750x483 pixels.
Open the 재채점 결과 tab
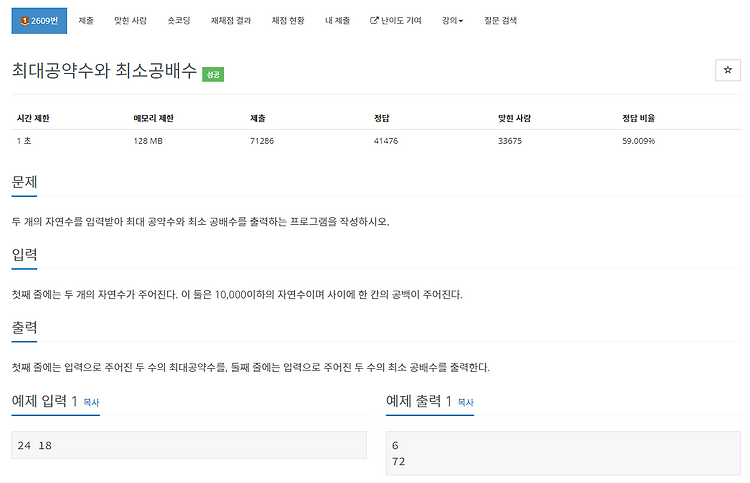tap(231, 21)
